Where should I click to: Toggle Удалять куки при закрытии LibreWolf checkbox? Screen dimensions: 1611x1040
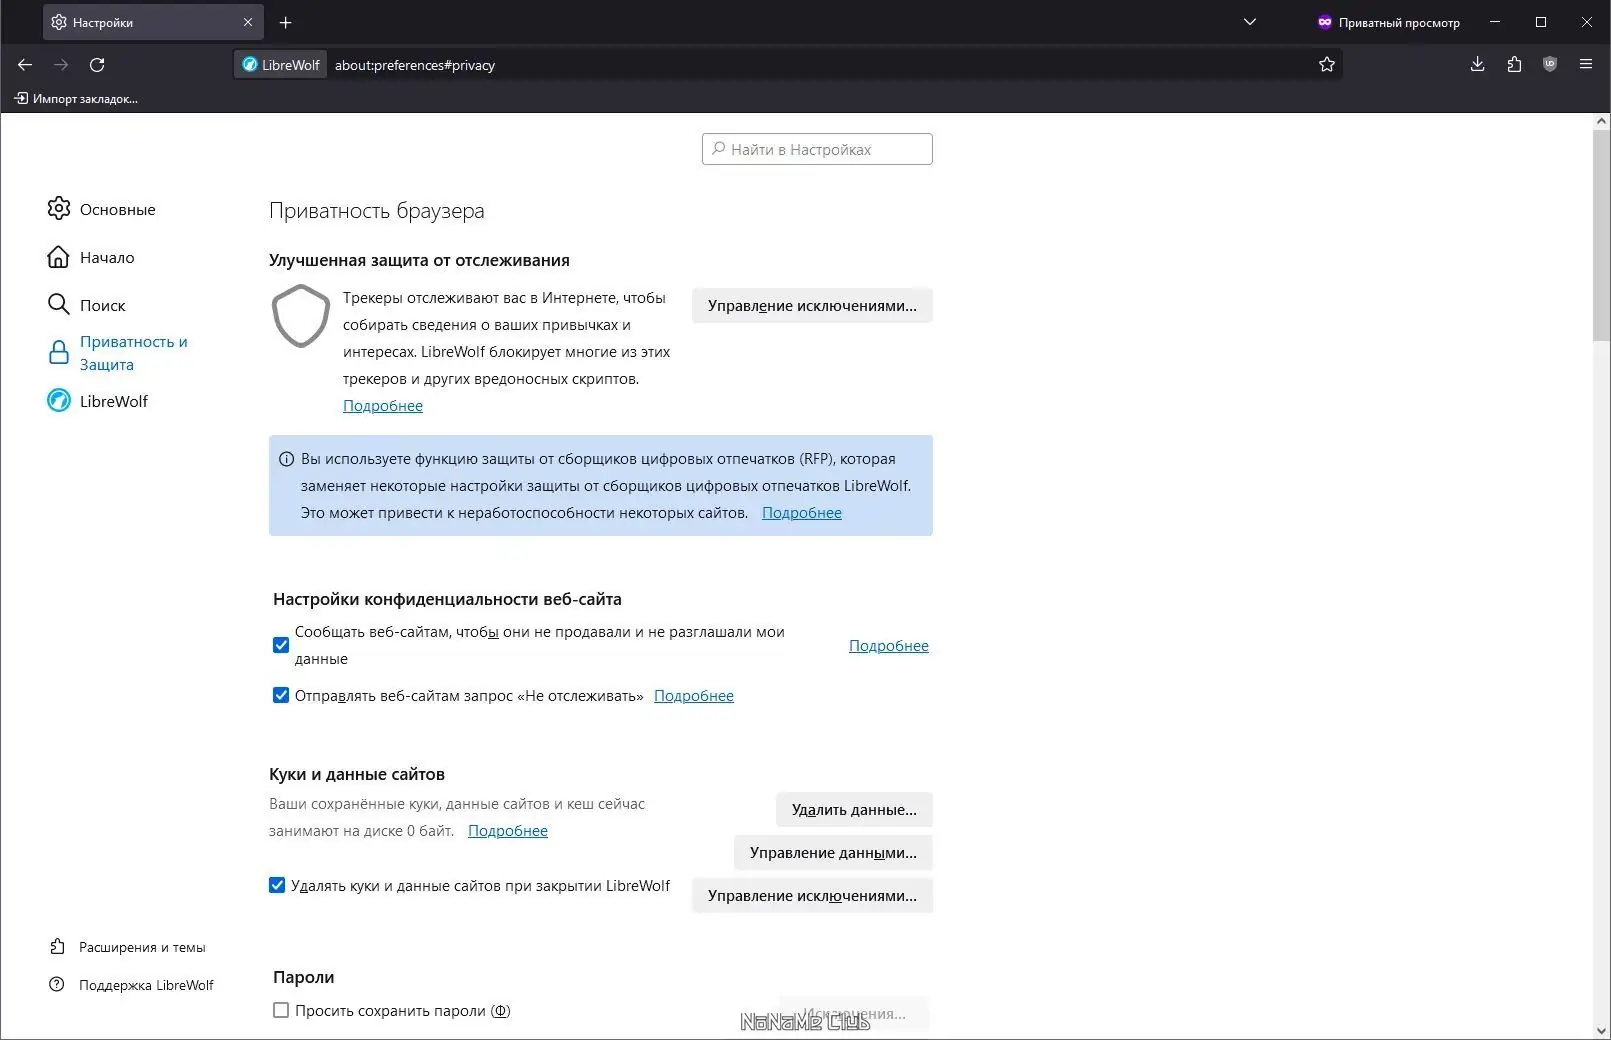(x=277, y=885)
